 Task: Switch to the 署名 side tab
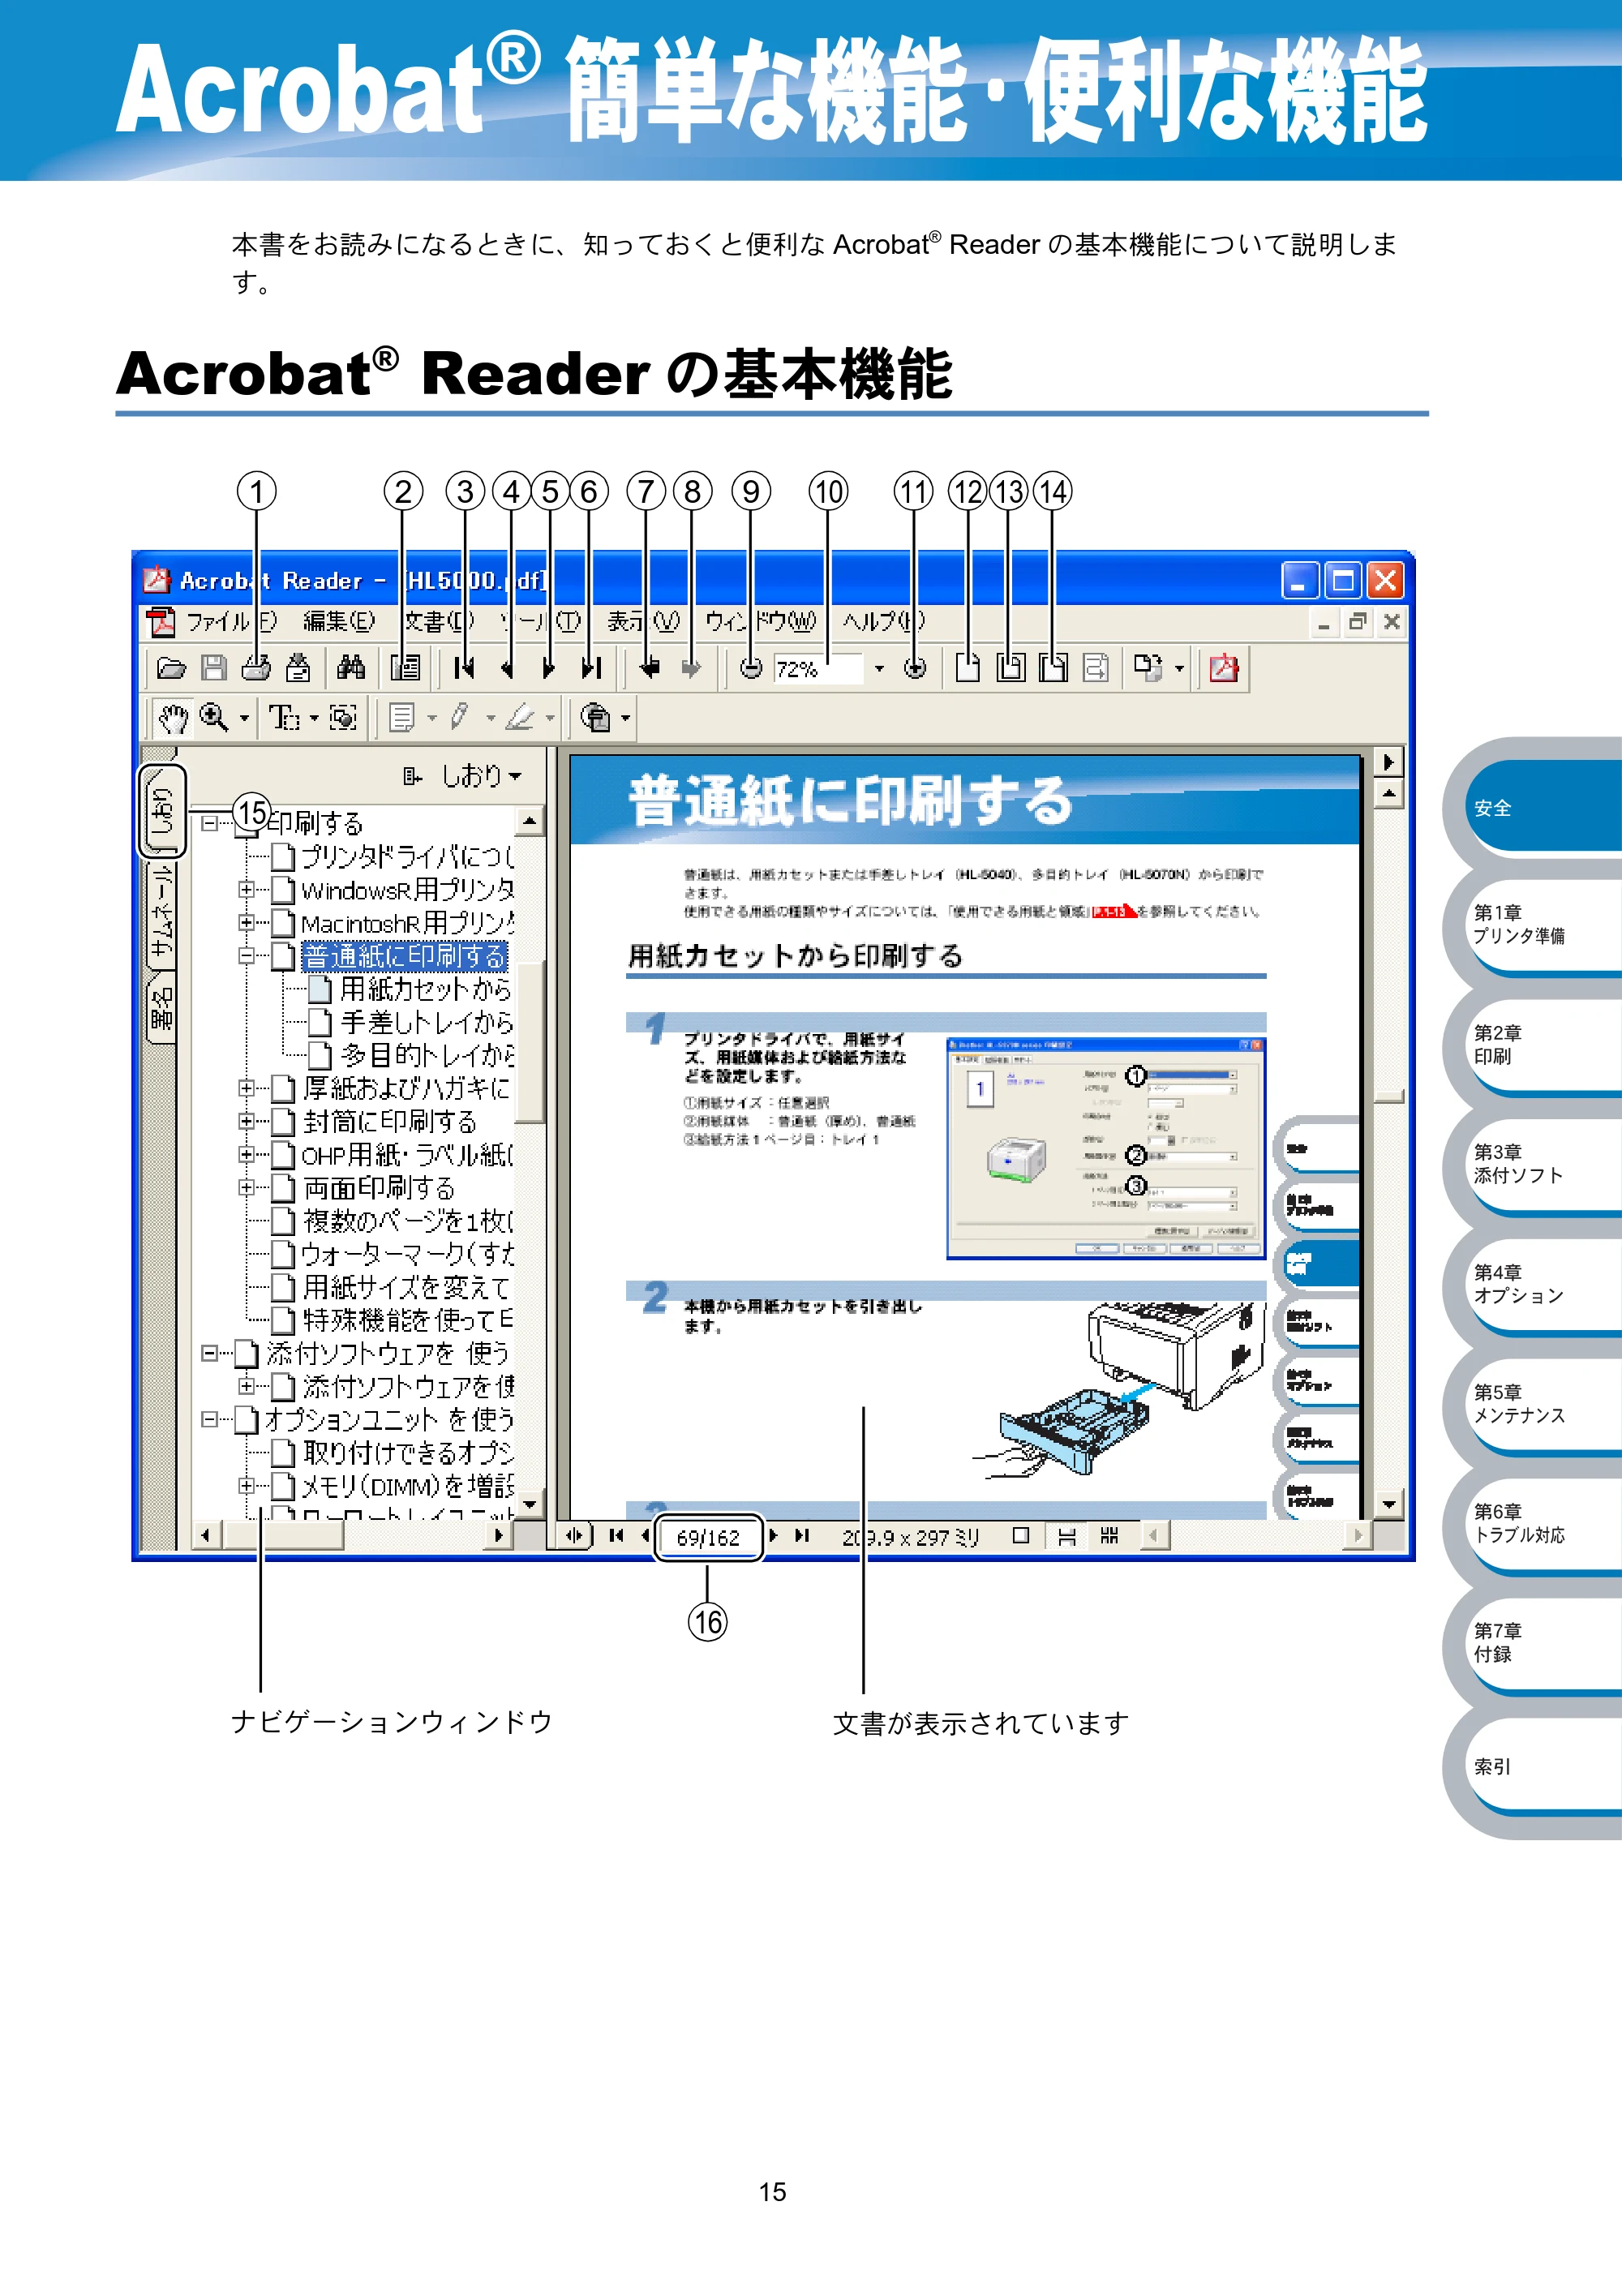coord(162,1009)
